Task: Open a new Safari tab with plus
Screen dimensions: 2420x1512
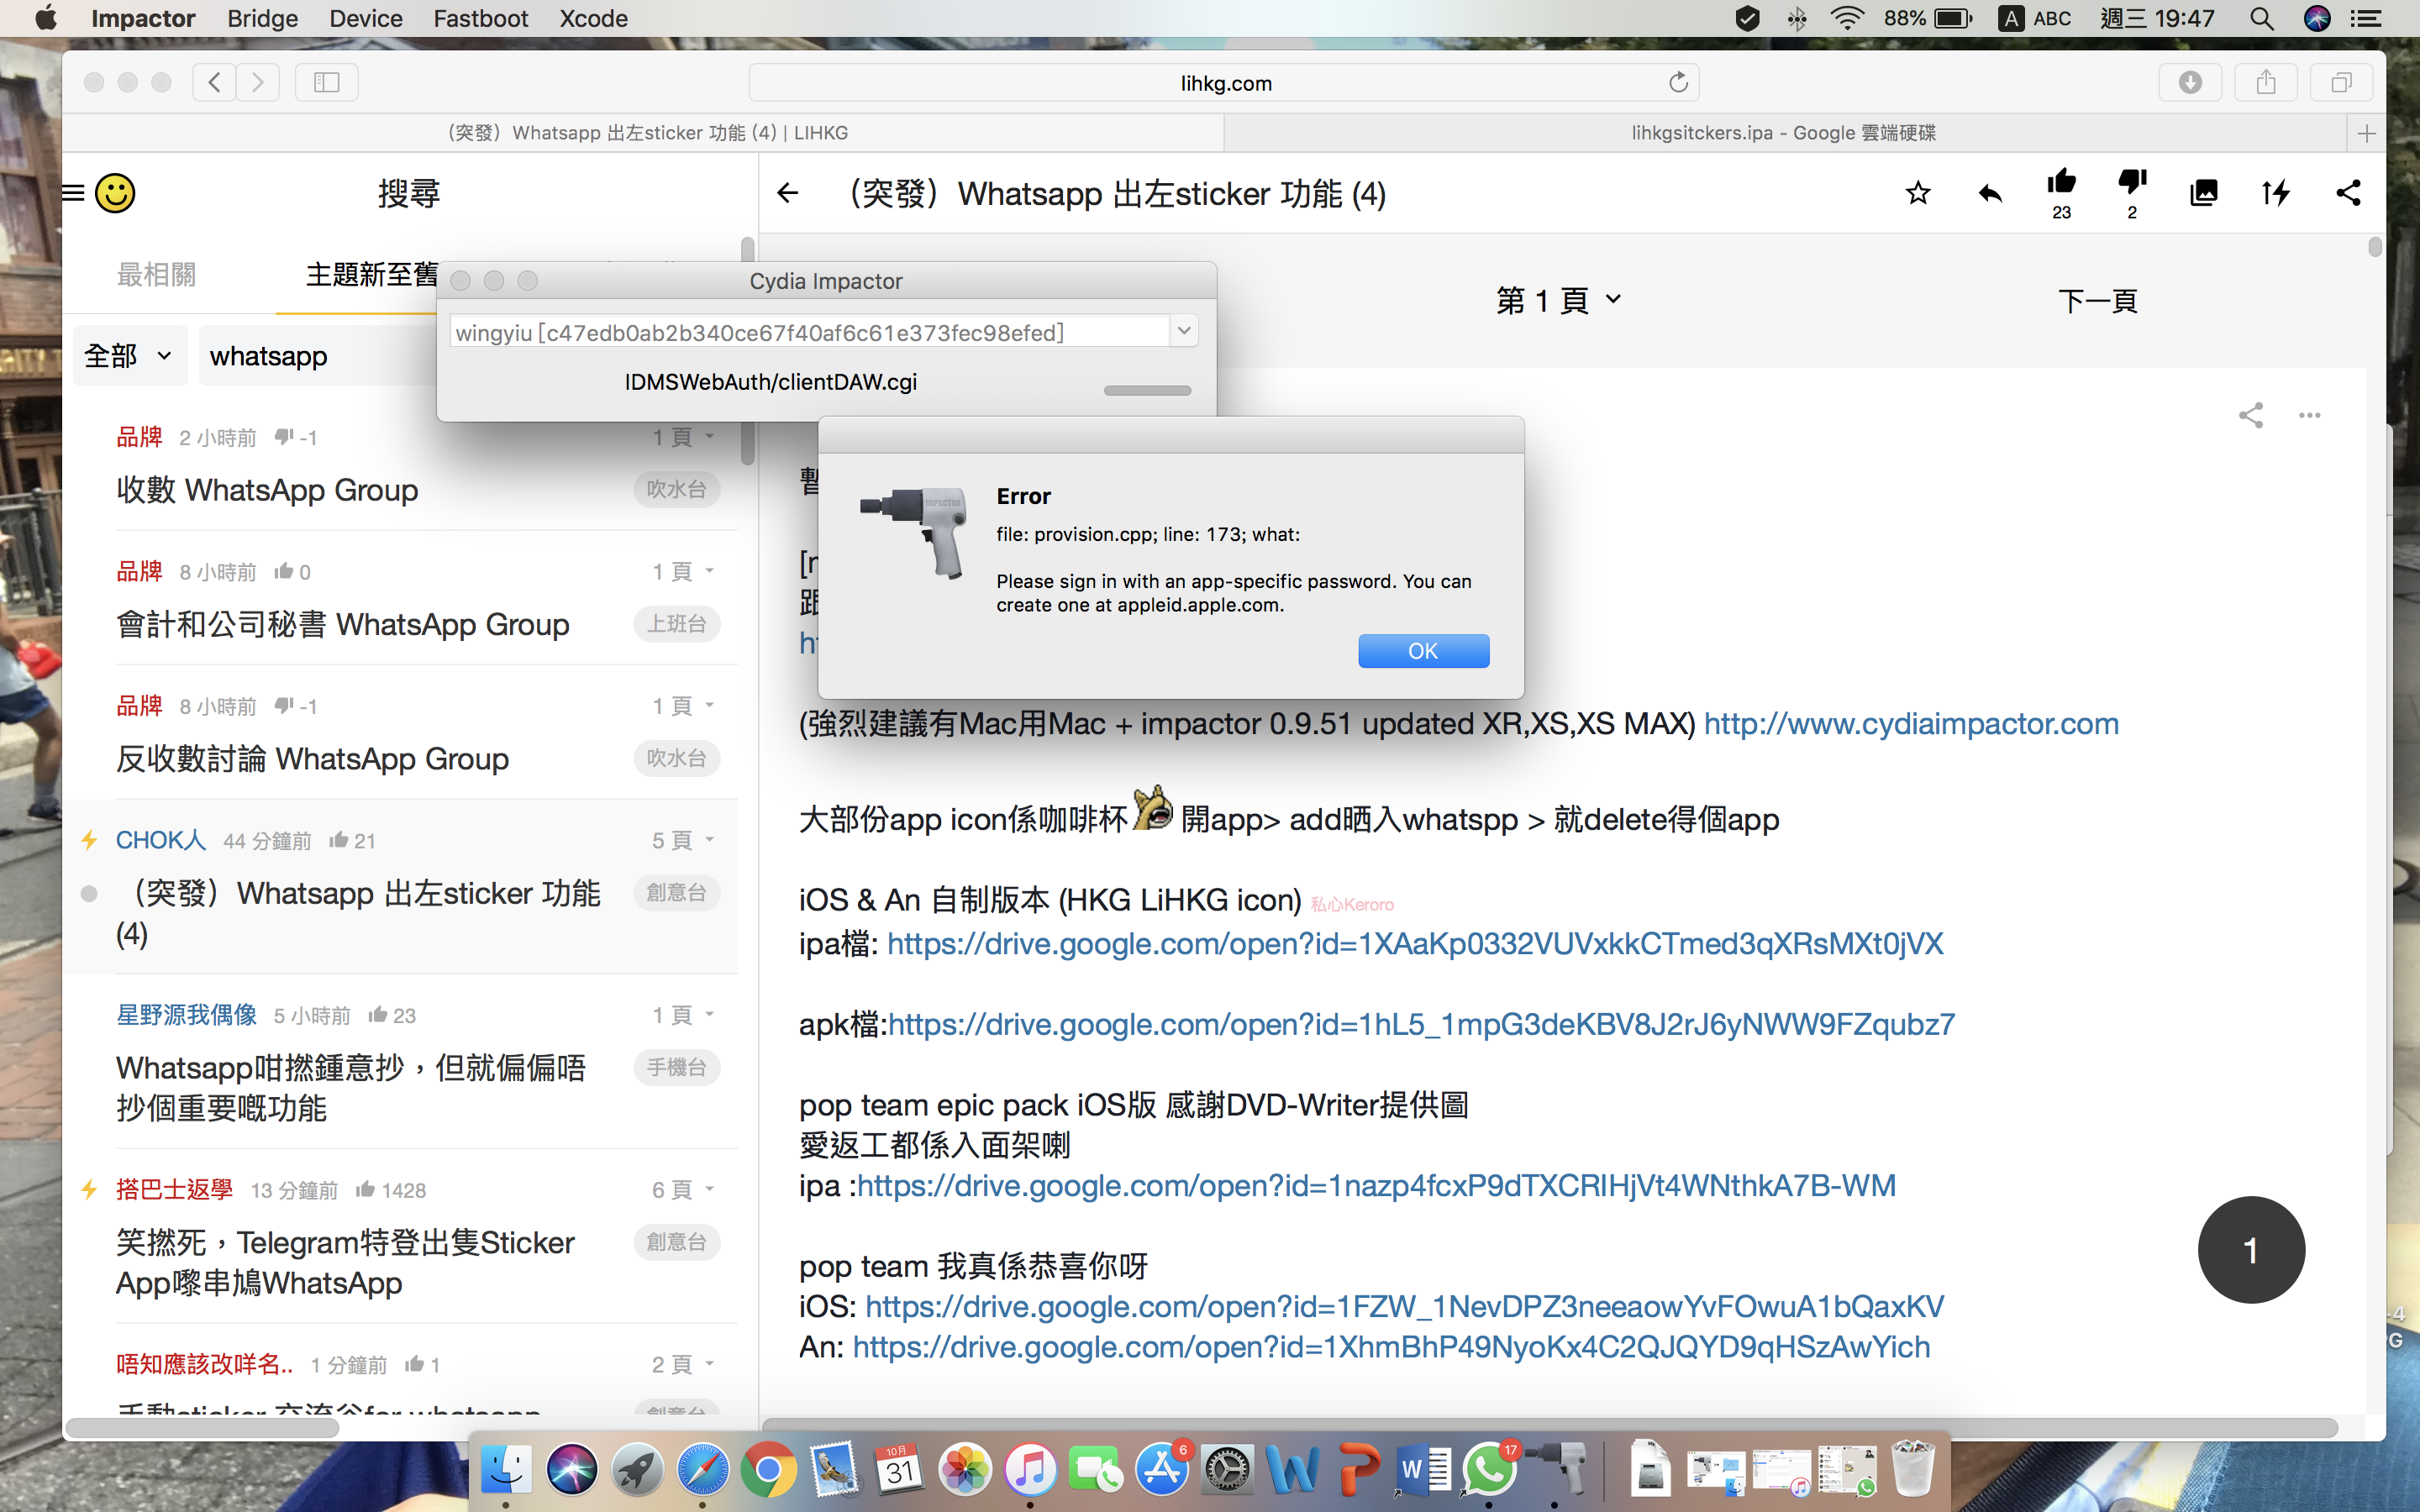Action: (x=2366, y=133)
